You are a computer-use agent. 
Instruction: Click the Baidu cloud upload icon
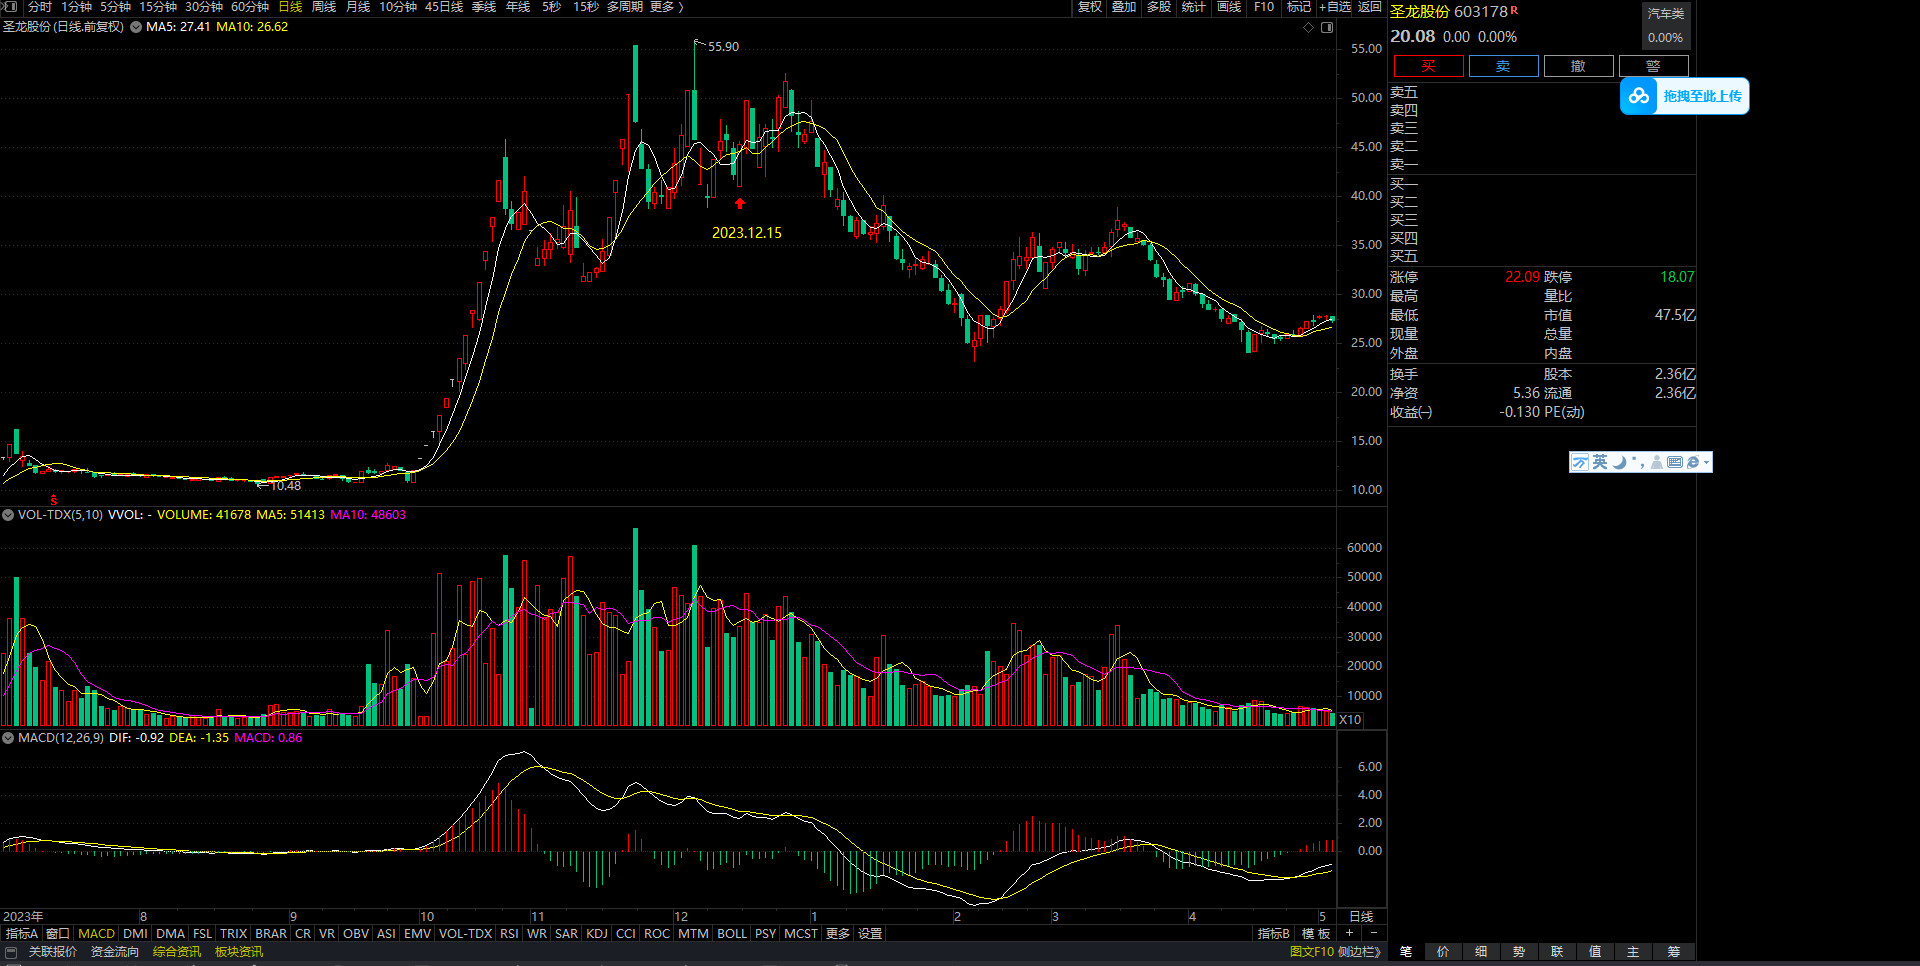[1639, 96]
